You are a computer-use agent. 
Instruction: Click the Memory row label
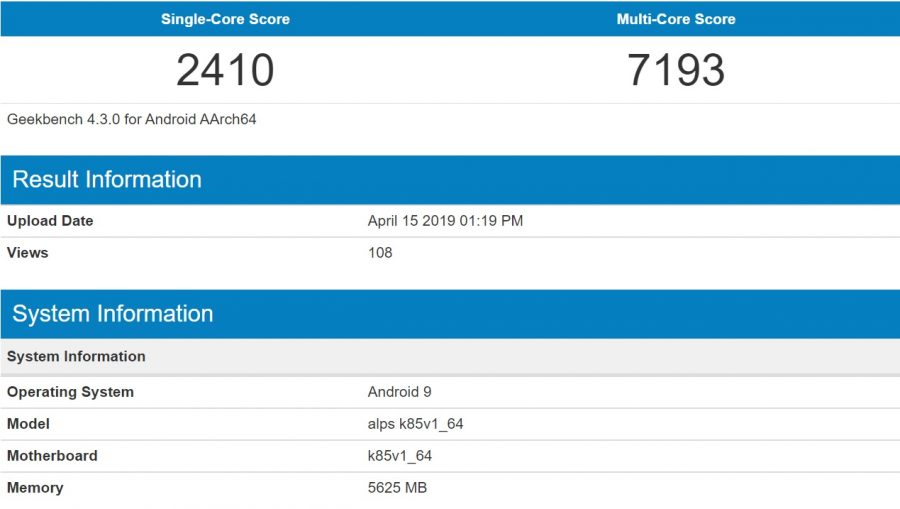pos(35,488)
